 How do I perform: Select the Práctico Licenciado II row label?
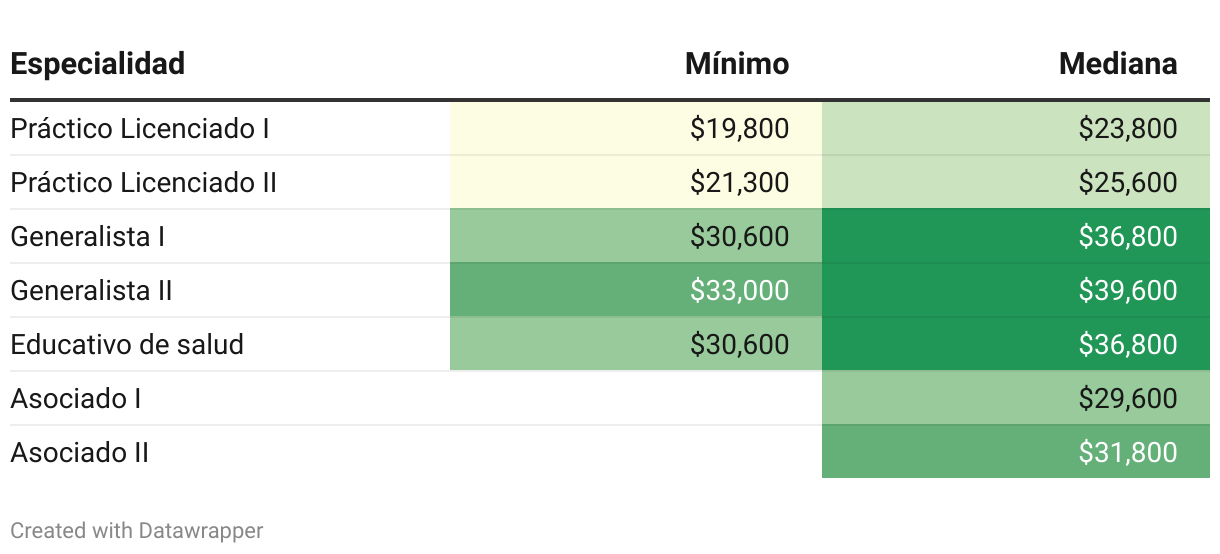click(143, 182)
